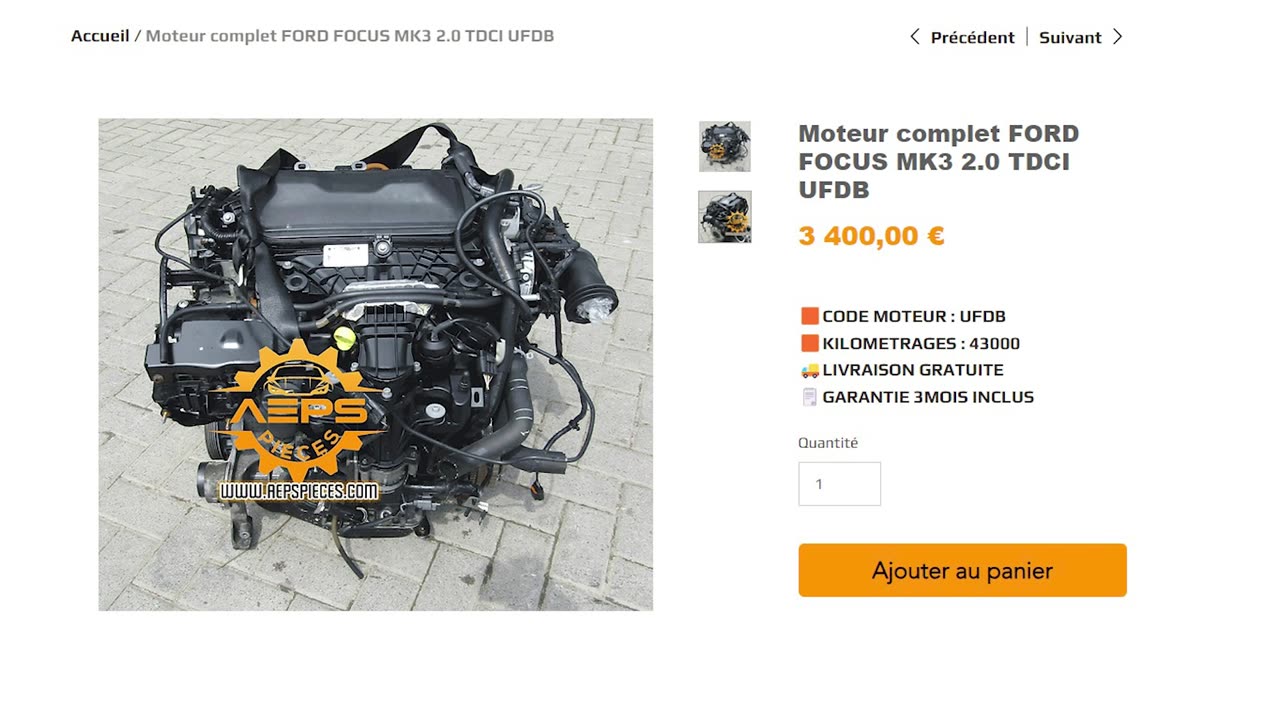Click the warranty document icon

[810, 397]
